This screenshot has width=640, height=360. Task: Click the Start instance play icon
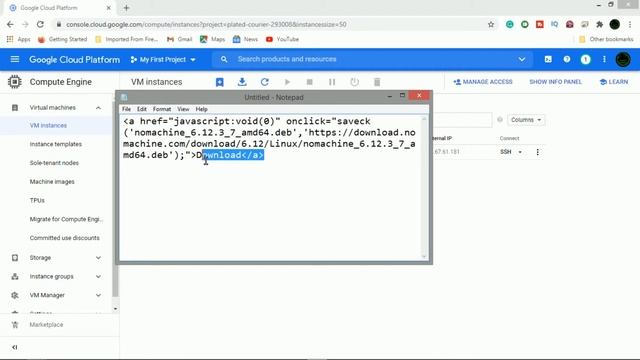287,82
